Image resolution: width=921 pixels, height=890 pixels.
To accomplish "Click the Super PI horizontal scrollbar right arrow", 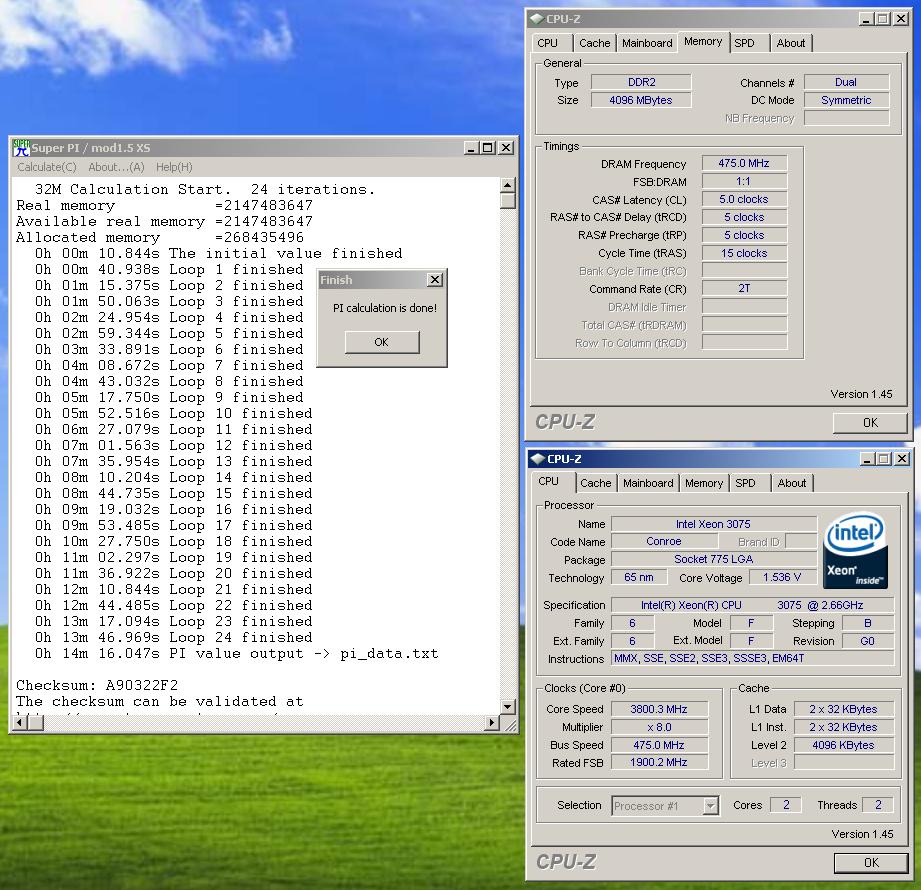I will (492, 723).
